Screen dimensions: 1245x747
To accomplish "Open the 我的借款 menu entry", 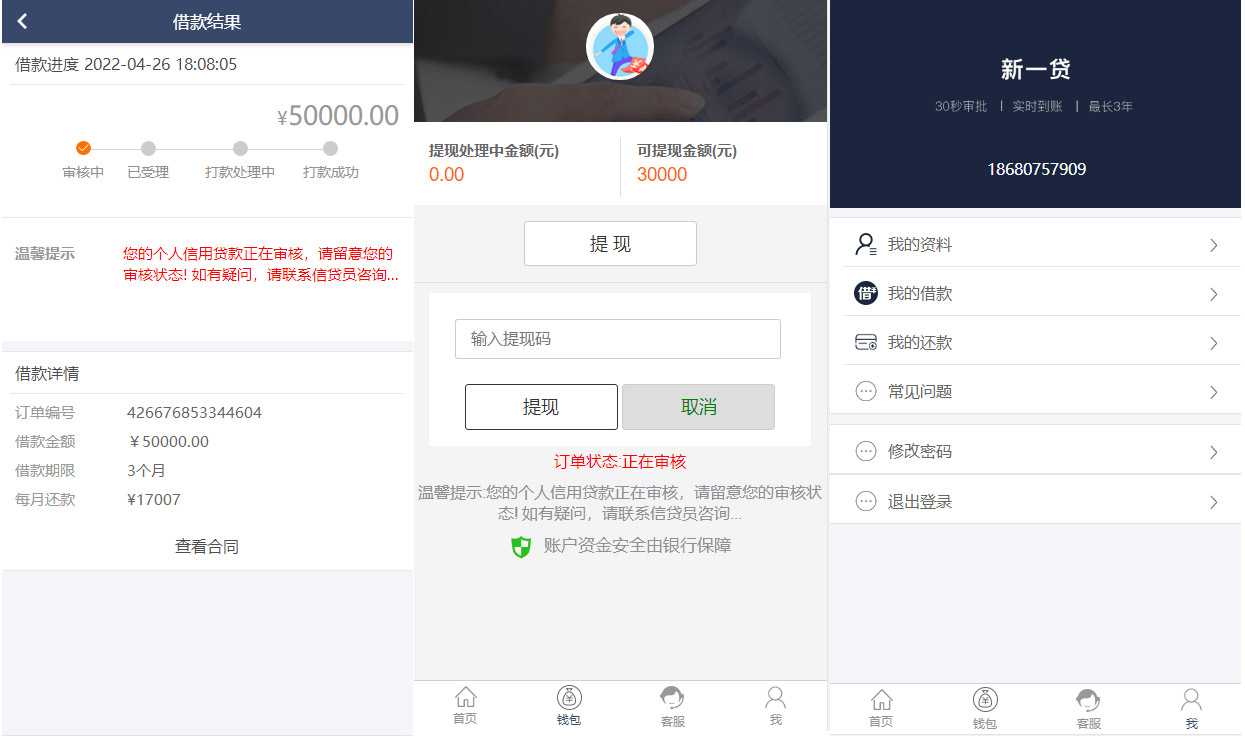I will pos(1035,292).
